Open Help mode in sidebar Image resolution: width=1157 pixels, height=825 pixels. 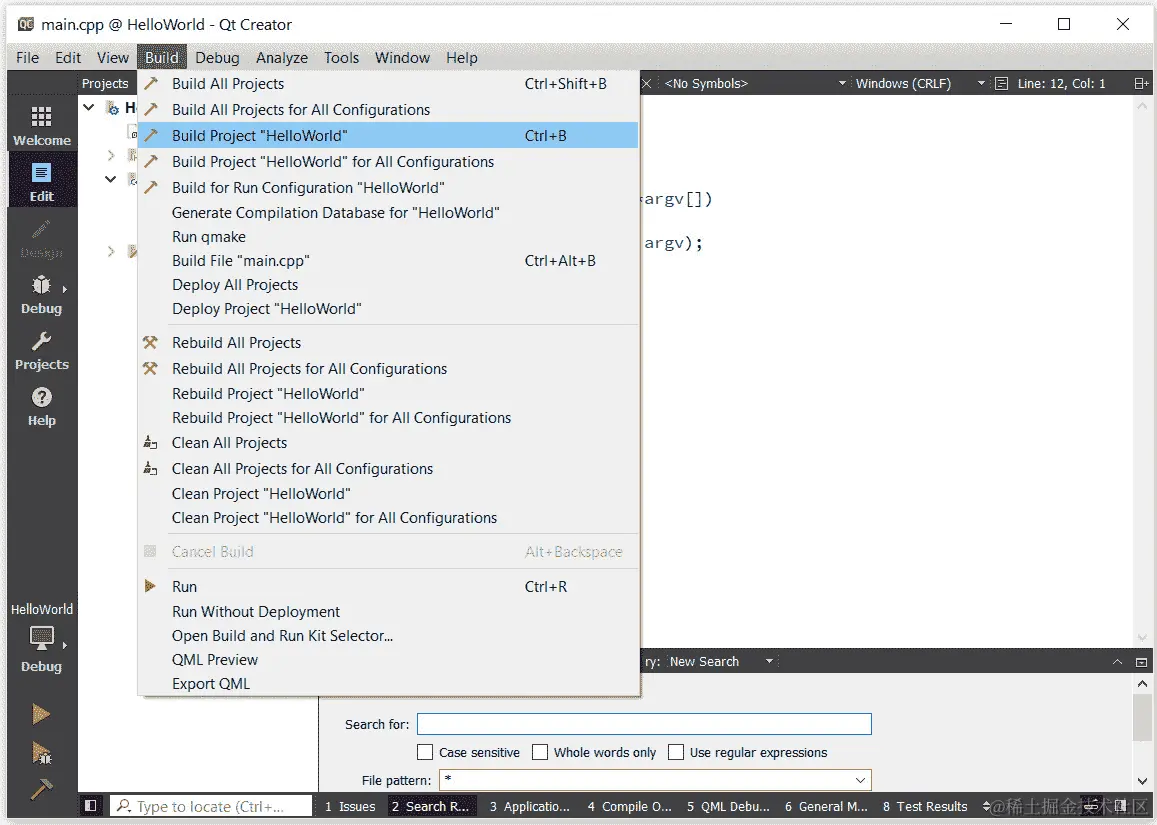pos(41,407)
